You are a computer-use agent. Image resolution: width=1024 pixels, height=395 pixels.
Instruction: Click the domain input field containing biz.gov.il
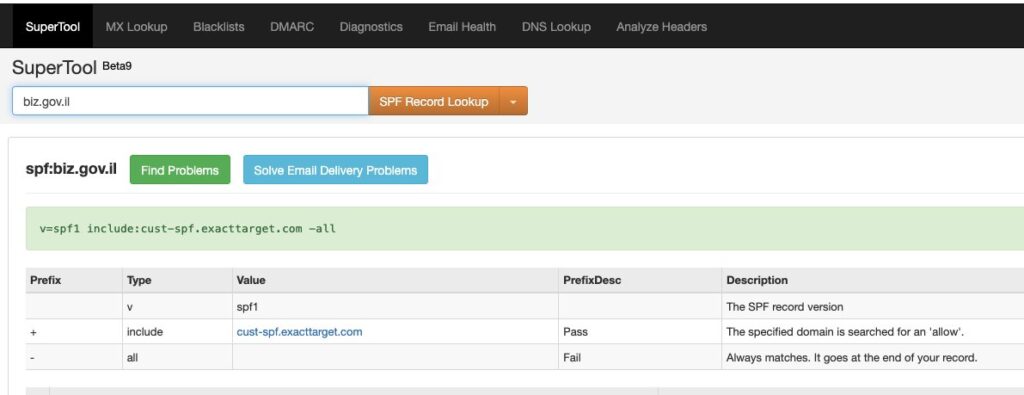tap(190, 101)
